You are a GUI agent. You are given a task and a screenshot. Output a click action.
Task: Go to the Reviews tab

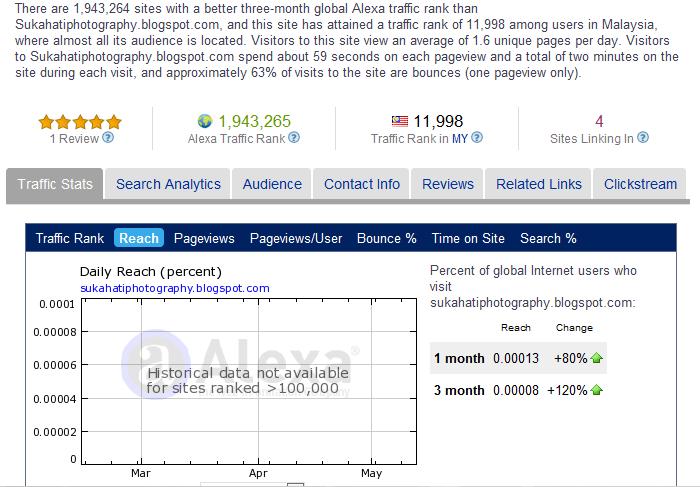pos(448,184)
